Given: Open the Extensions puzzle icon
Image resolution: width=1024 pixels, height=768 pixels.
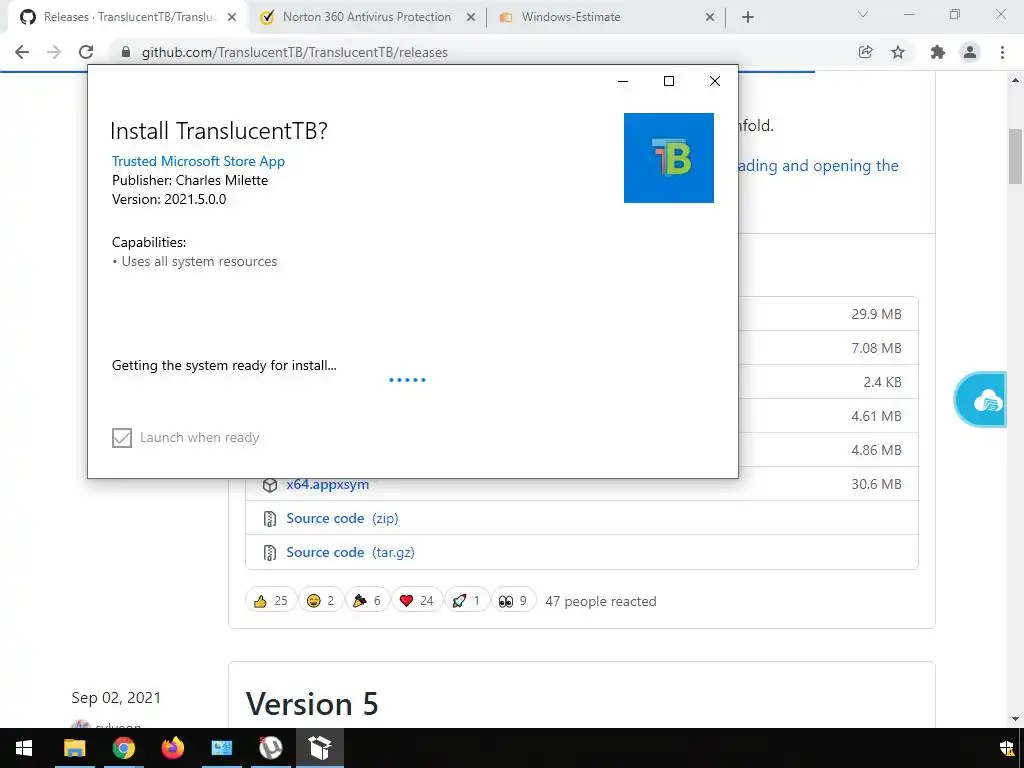Looking at the screenshot, I should pyautogui.click(x=937, y=52).
